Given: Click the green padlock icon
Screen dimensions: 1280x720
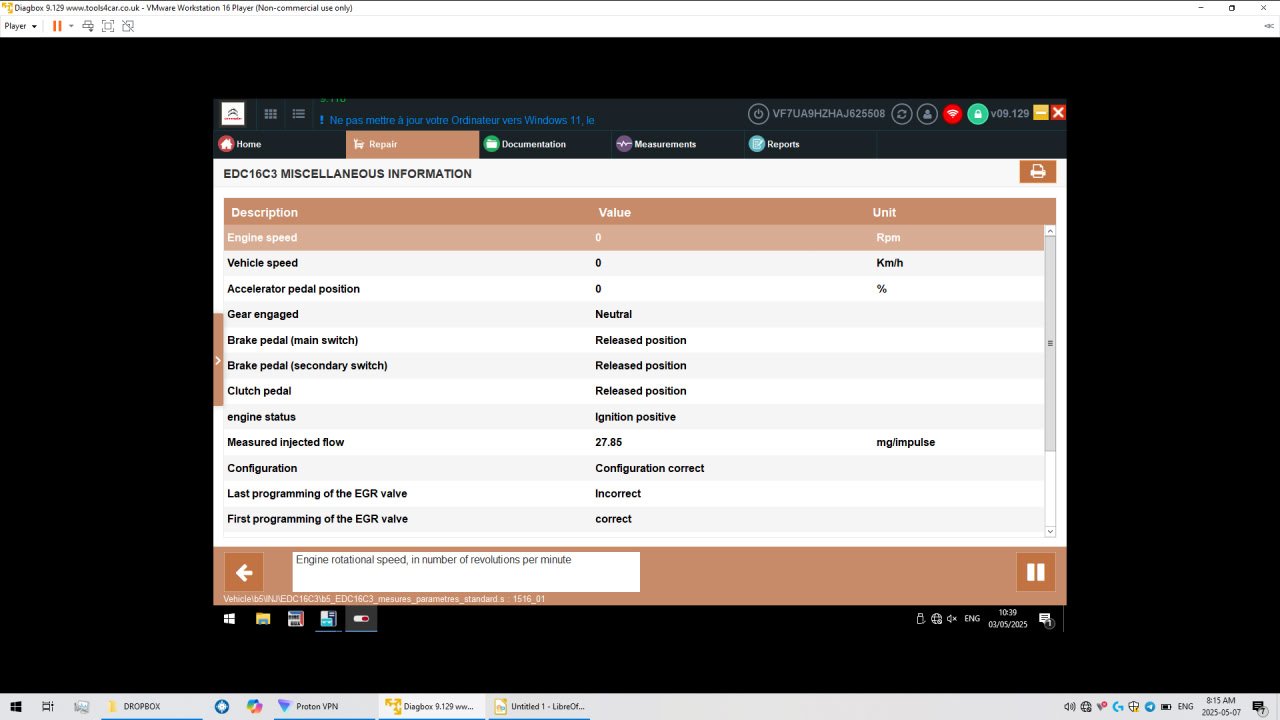Looking at the screenshot, I should 977,114.
